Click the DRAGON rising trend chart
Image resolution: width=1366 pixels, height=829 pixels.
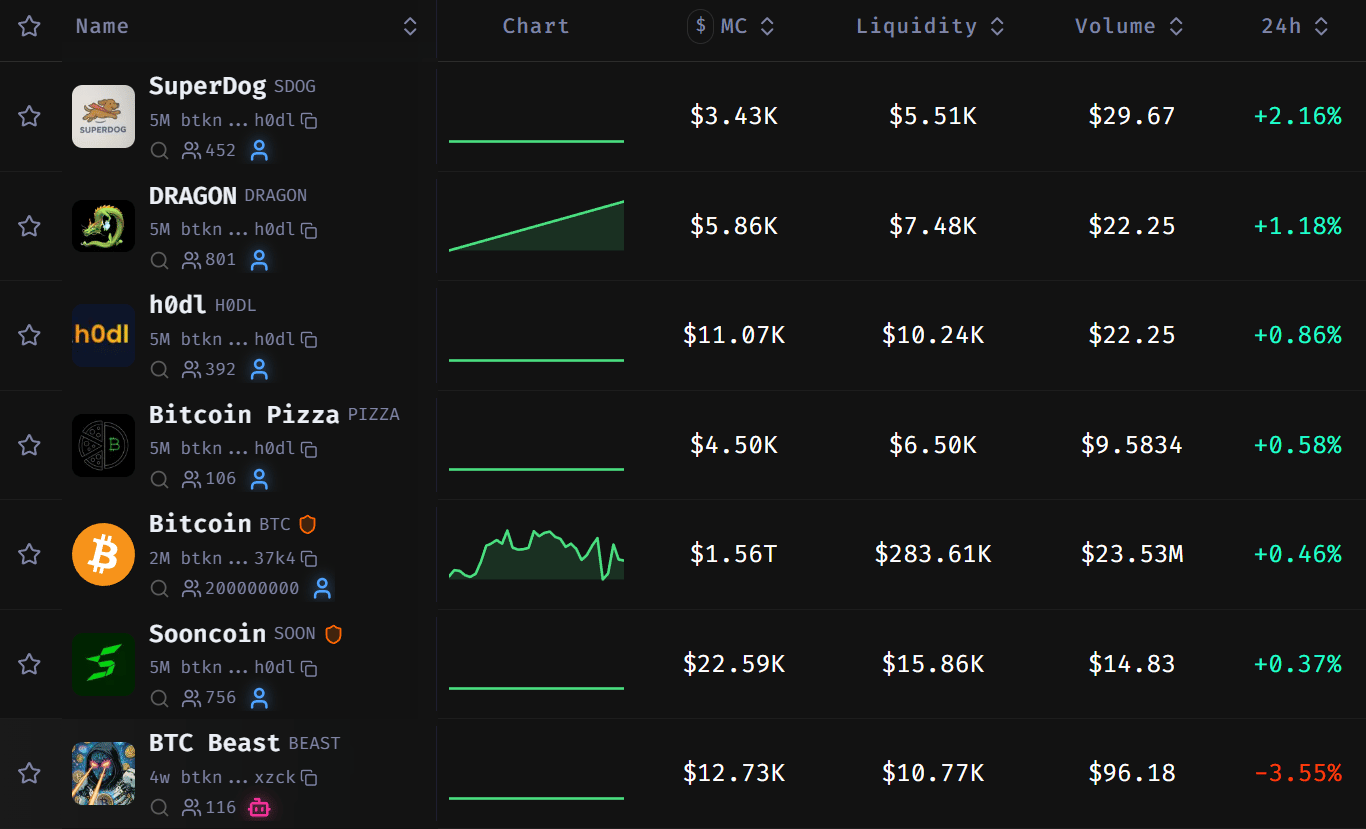pos(536,226)
